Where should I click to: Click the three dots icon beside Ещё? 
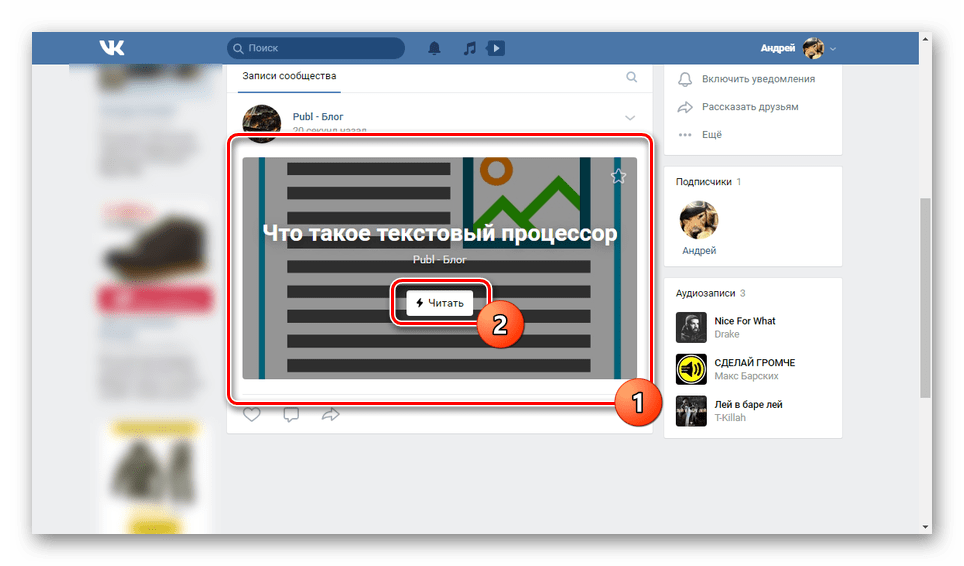685,135
